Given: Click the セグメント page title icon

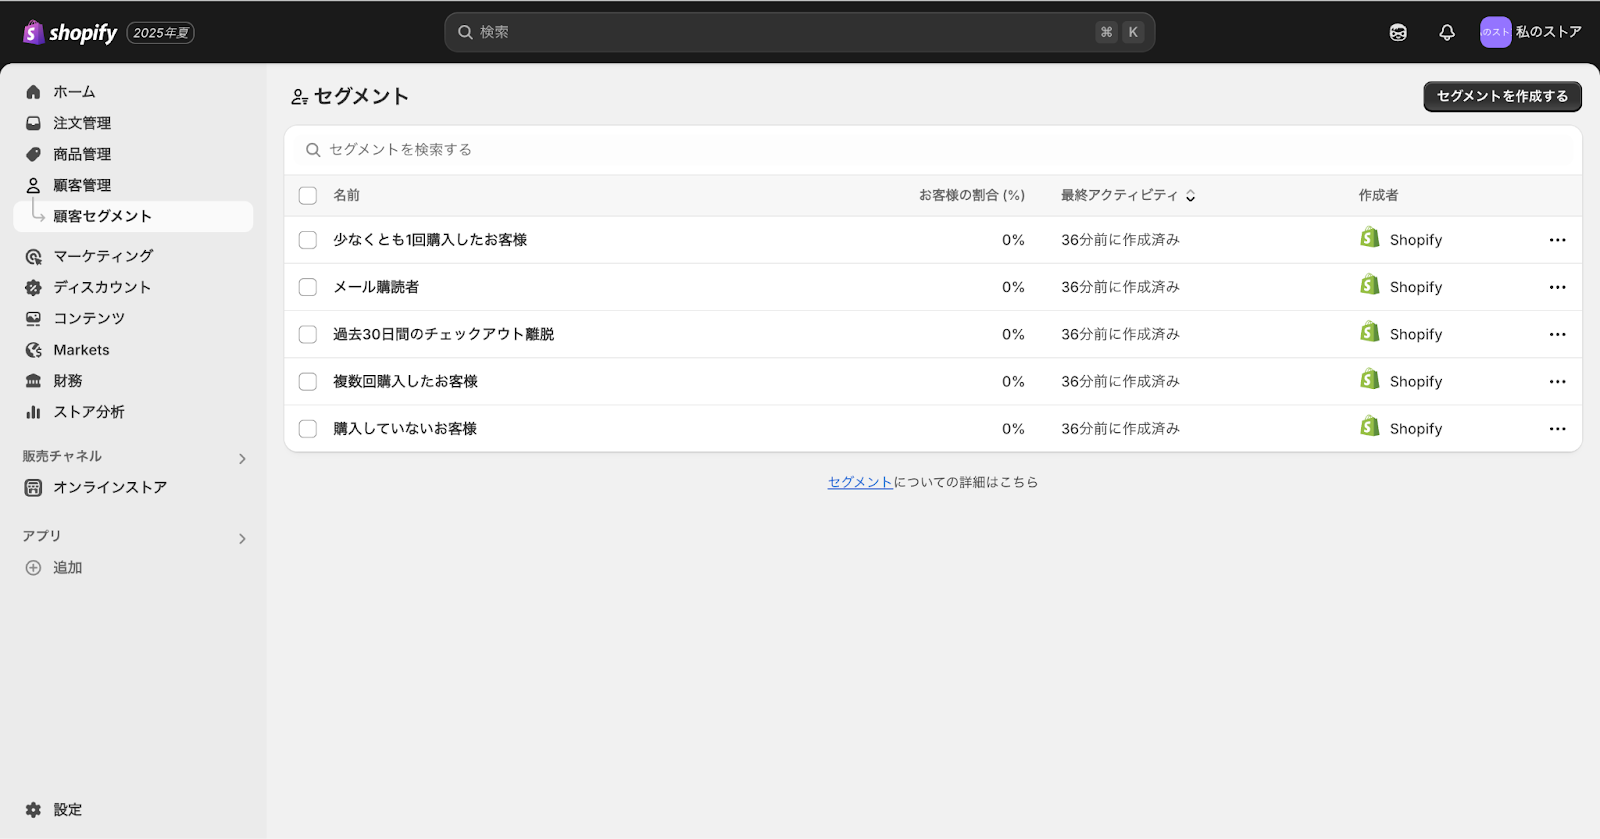Looking at the screenshot, I should pyautogui.click(x=299, y=97).
